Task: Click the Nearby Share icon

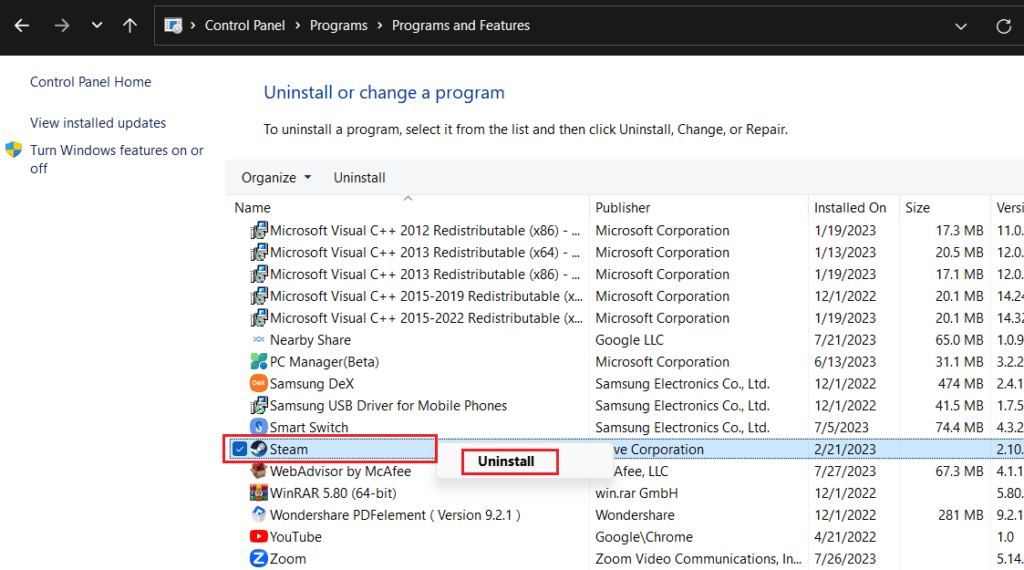Action: (x=259, y=340)
